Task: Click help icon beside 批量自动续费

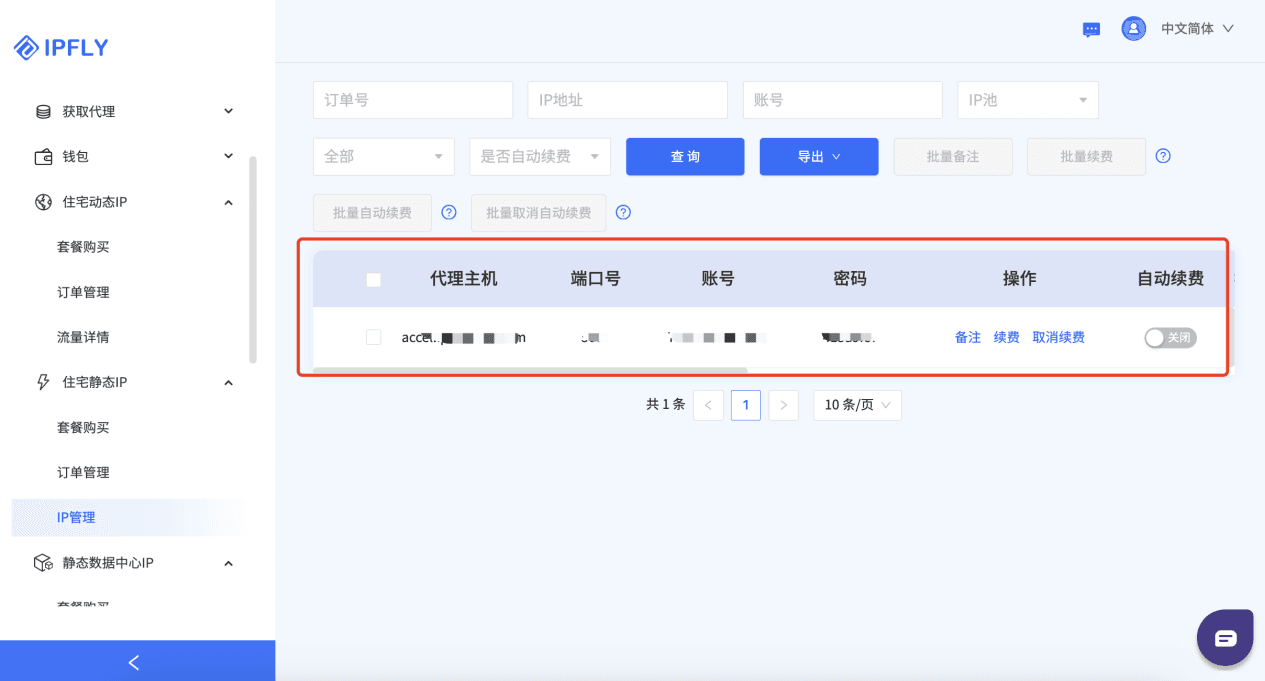Action: [x=449, y=212]
